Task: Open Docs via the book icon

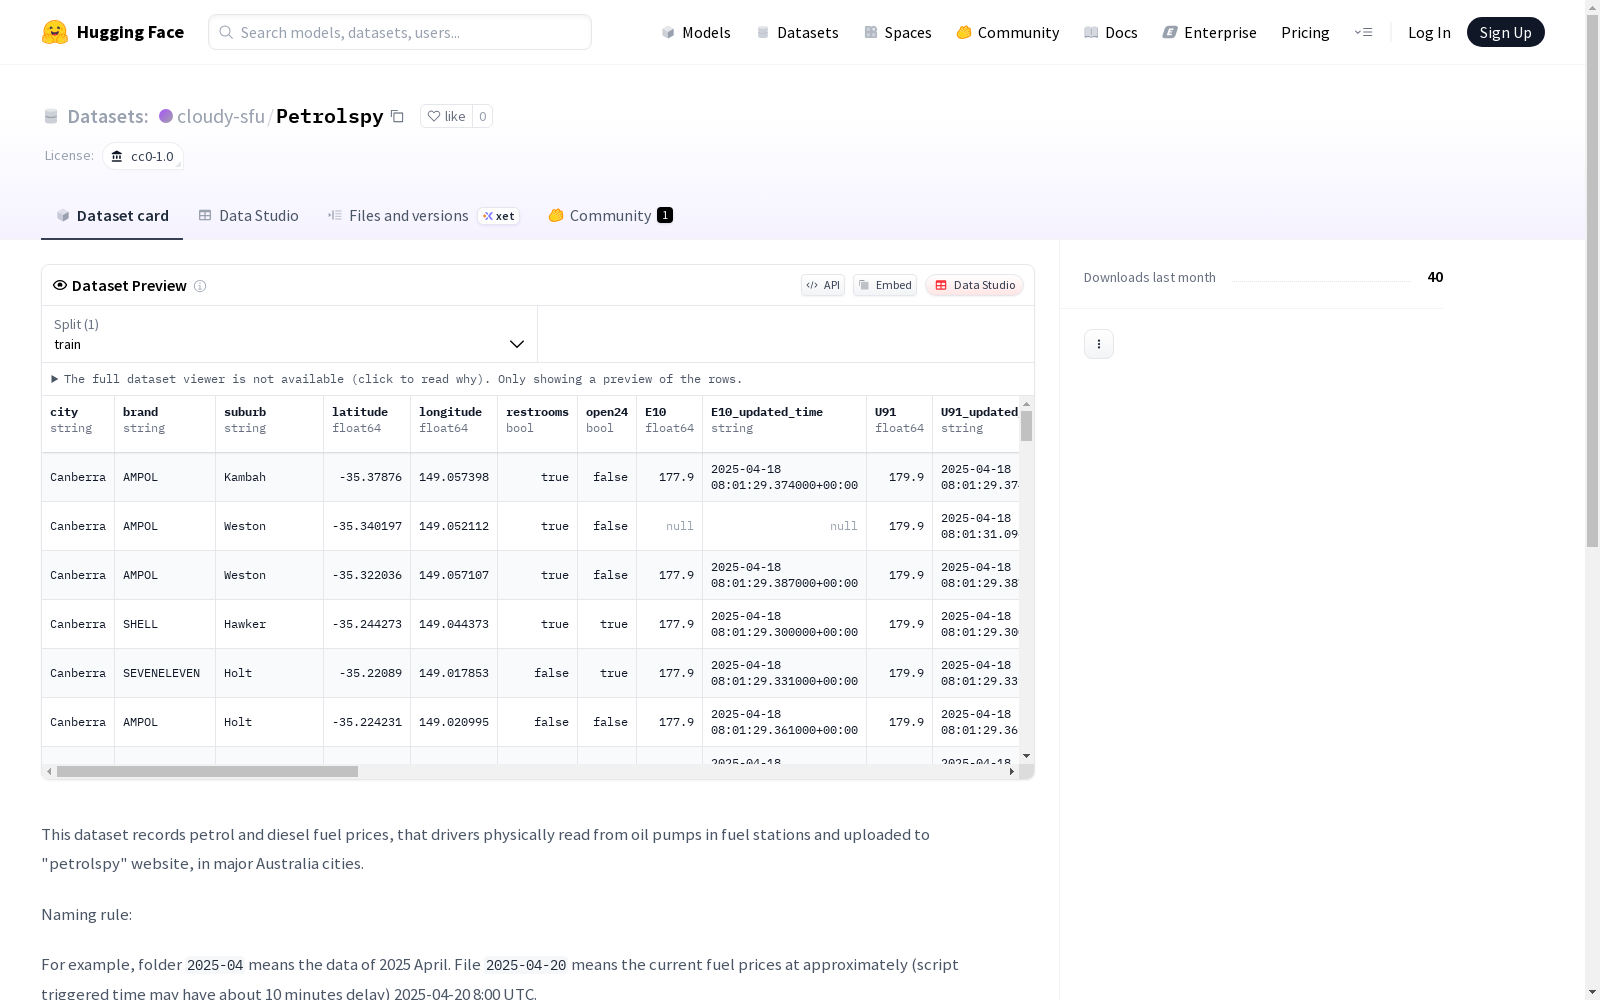Action: click(x=1091, y=32)
